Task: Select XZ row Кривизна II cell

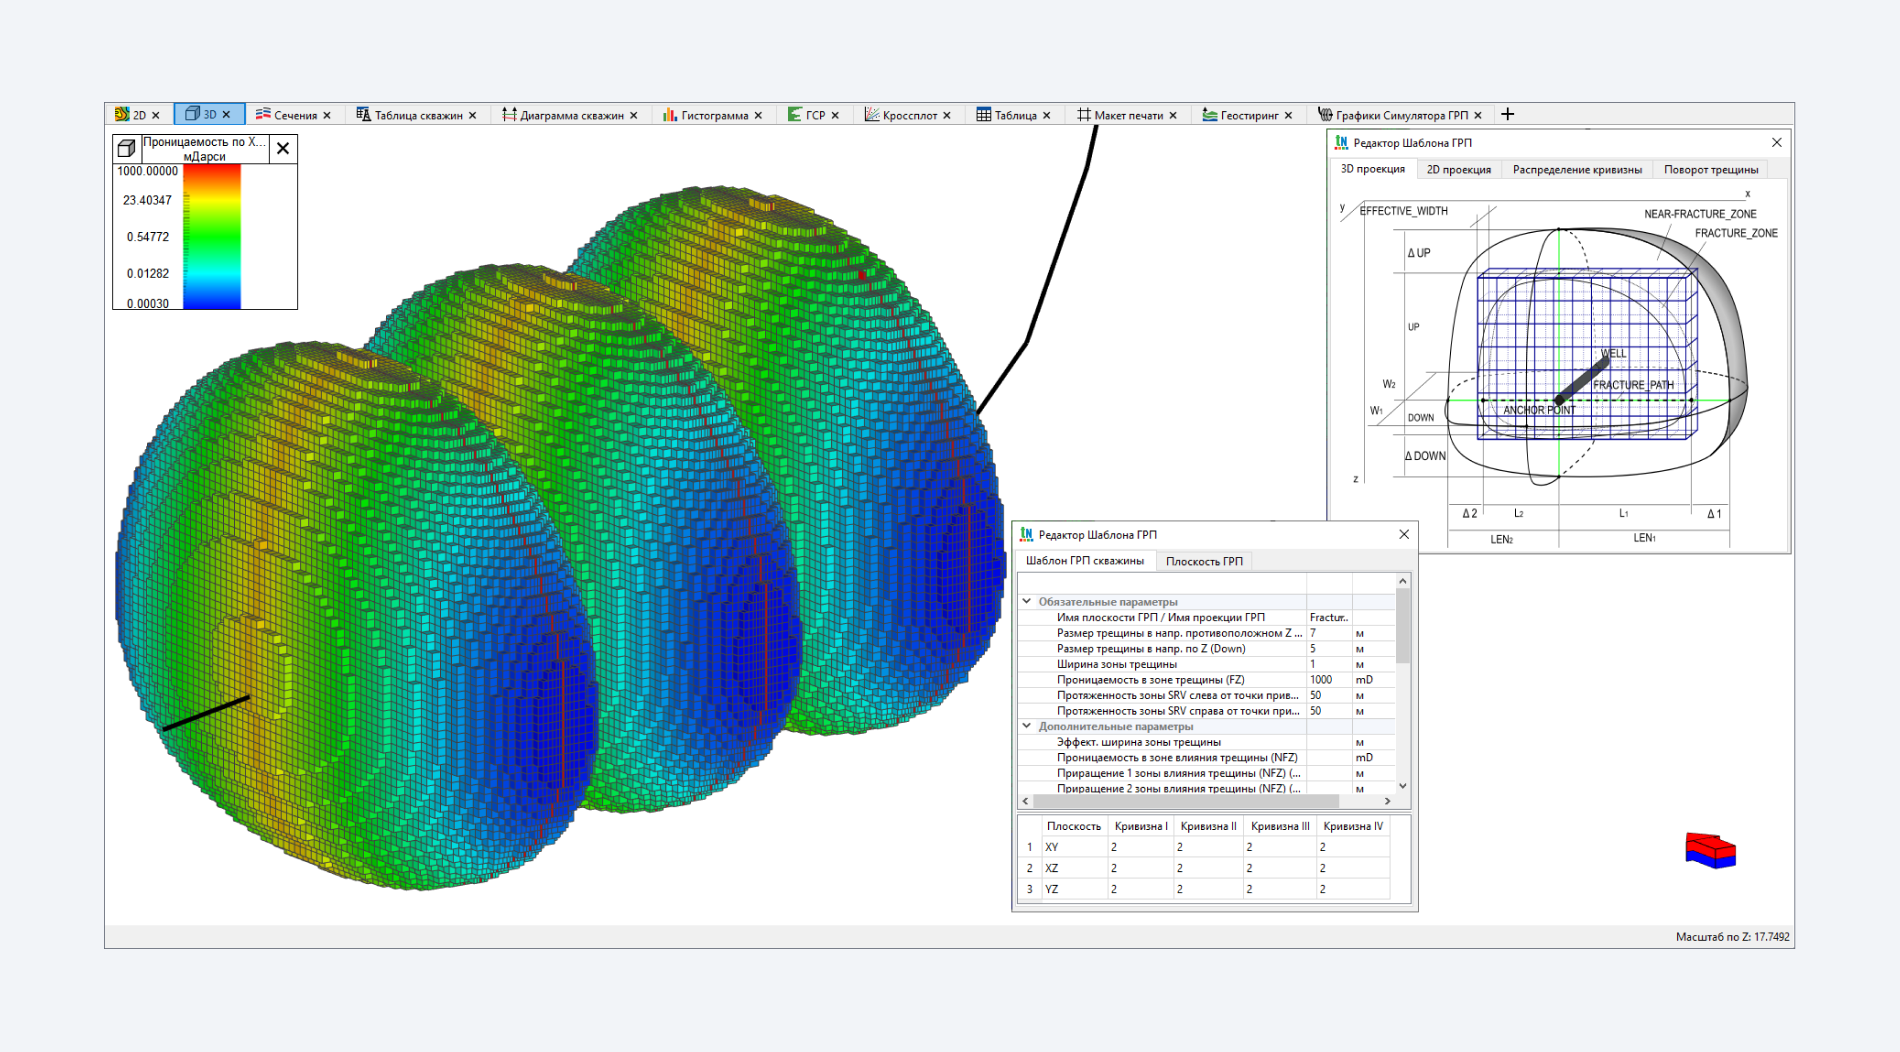Action: 1208,868
